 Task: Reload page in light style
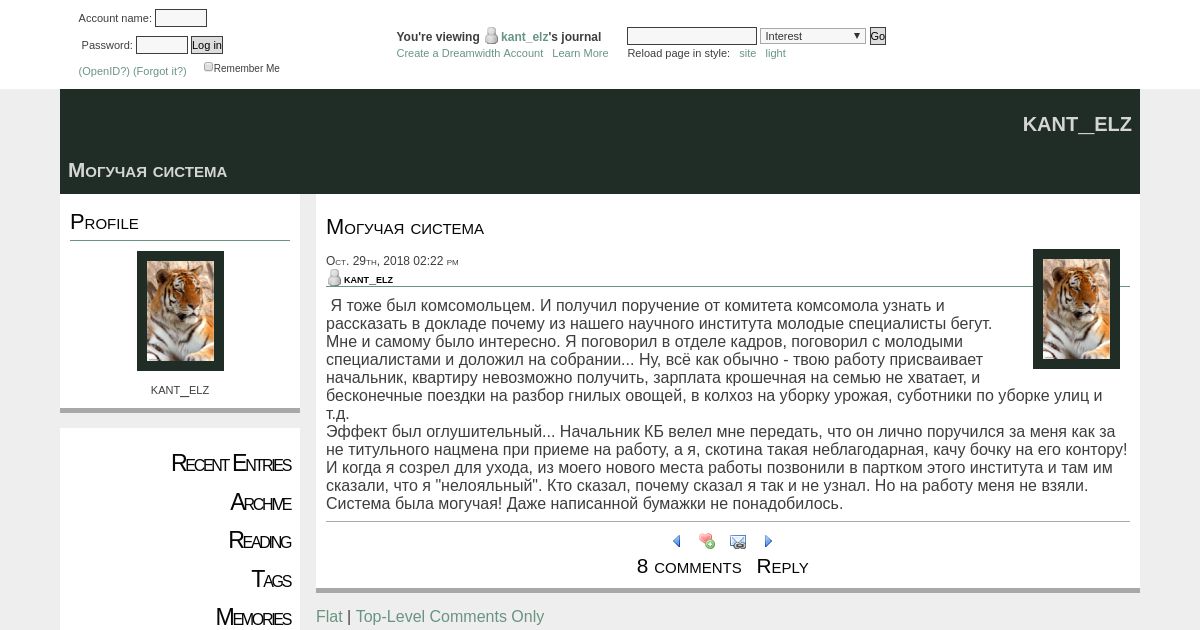pos(775,53)
